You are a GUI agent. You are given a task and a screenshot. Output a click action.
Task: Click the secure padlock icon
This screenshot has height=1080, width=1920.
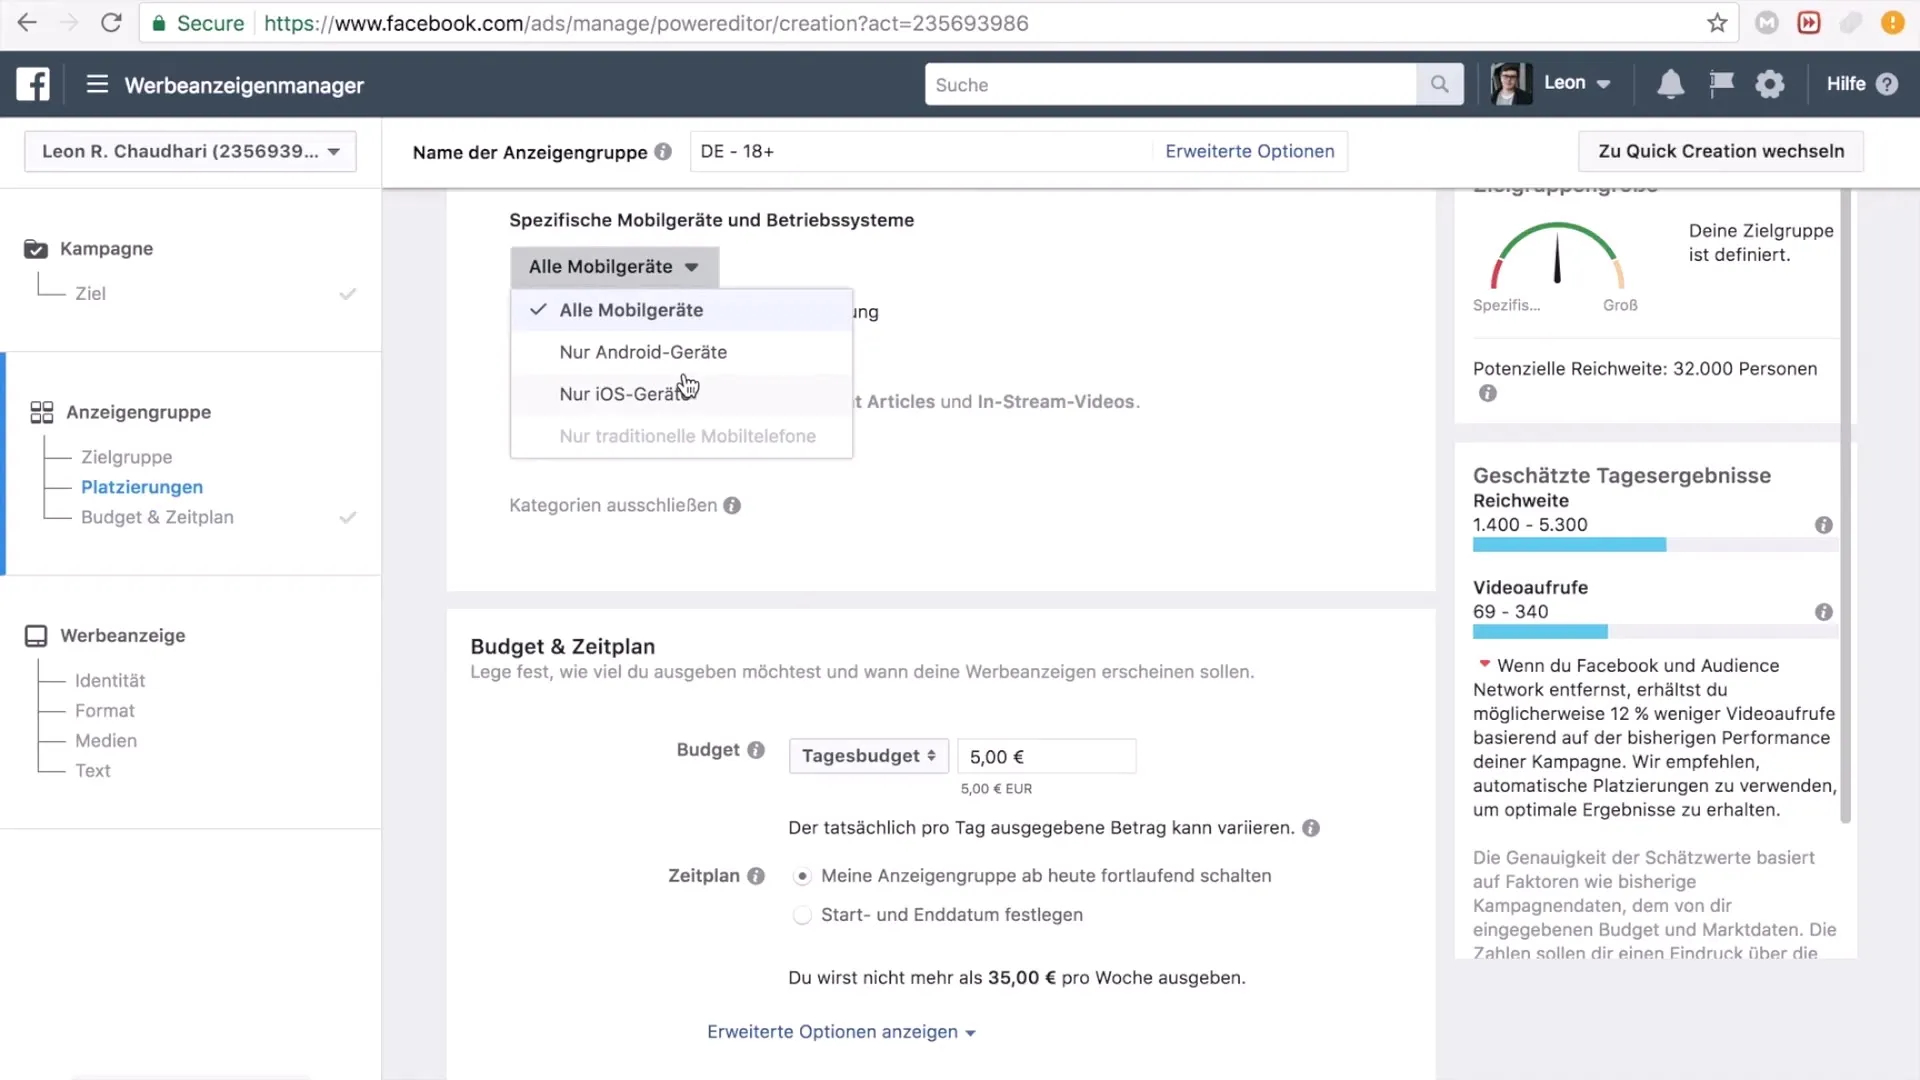(x=158, y=23)
